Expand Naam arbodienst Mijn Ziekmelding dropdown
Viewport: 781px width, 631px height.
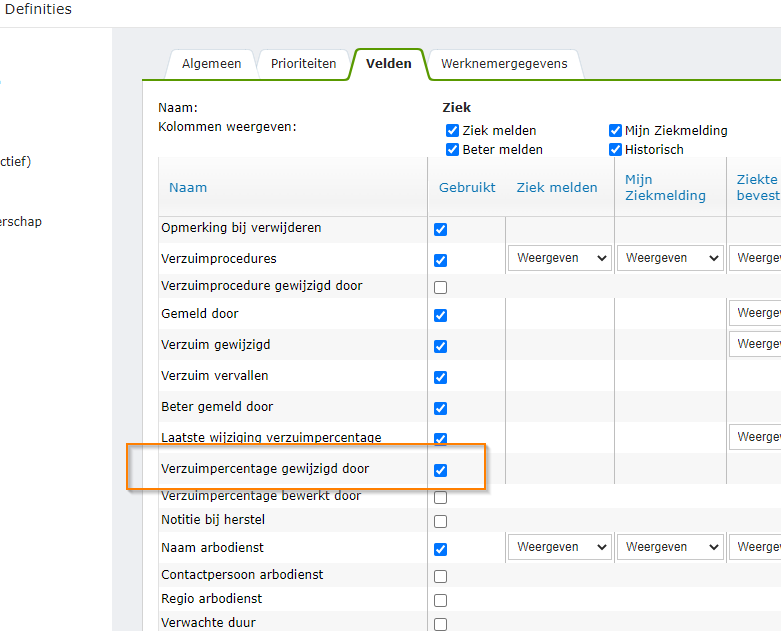(x=670, y=548)
